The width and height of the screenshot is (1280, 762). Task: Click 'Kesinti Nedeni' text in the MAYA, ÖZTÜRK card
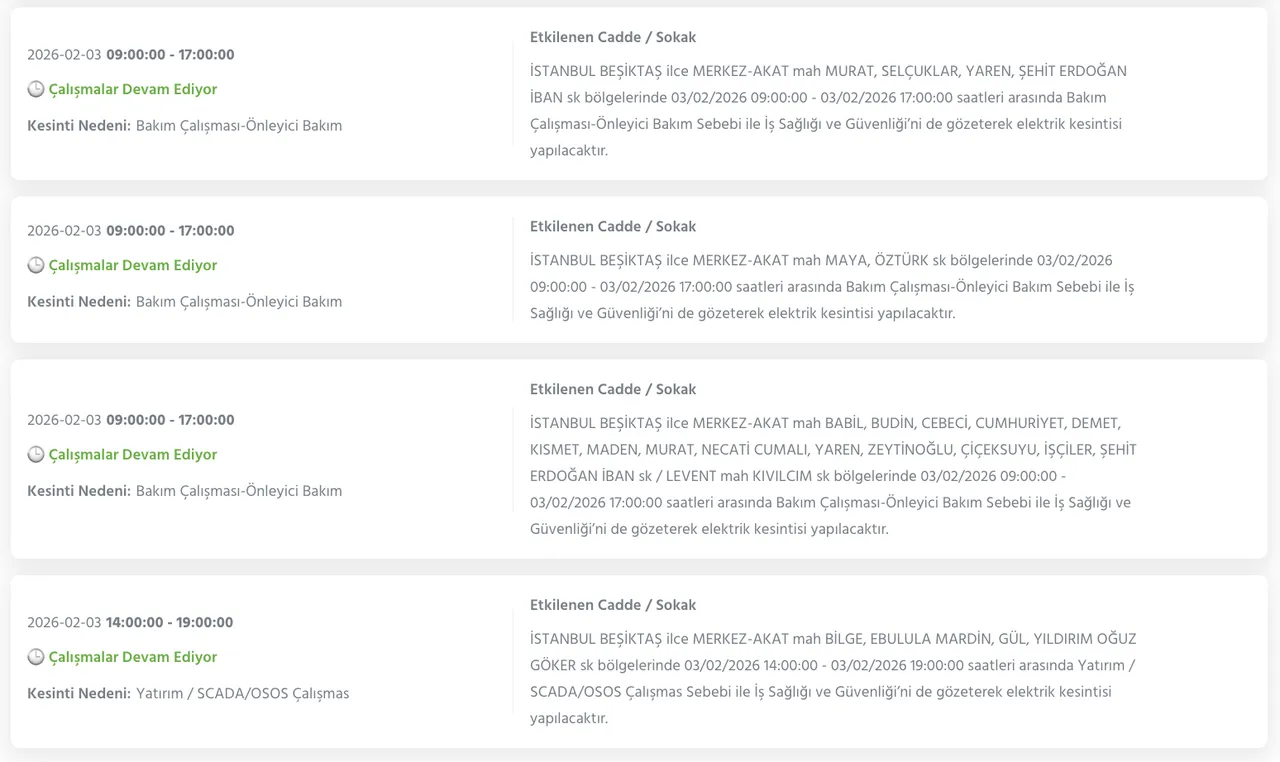(79, 301)
